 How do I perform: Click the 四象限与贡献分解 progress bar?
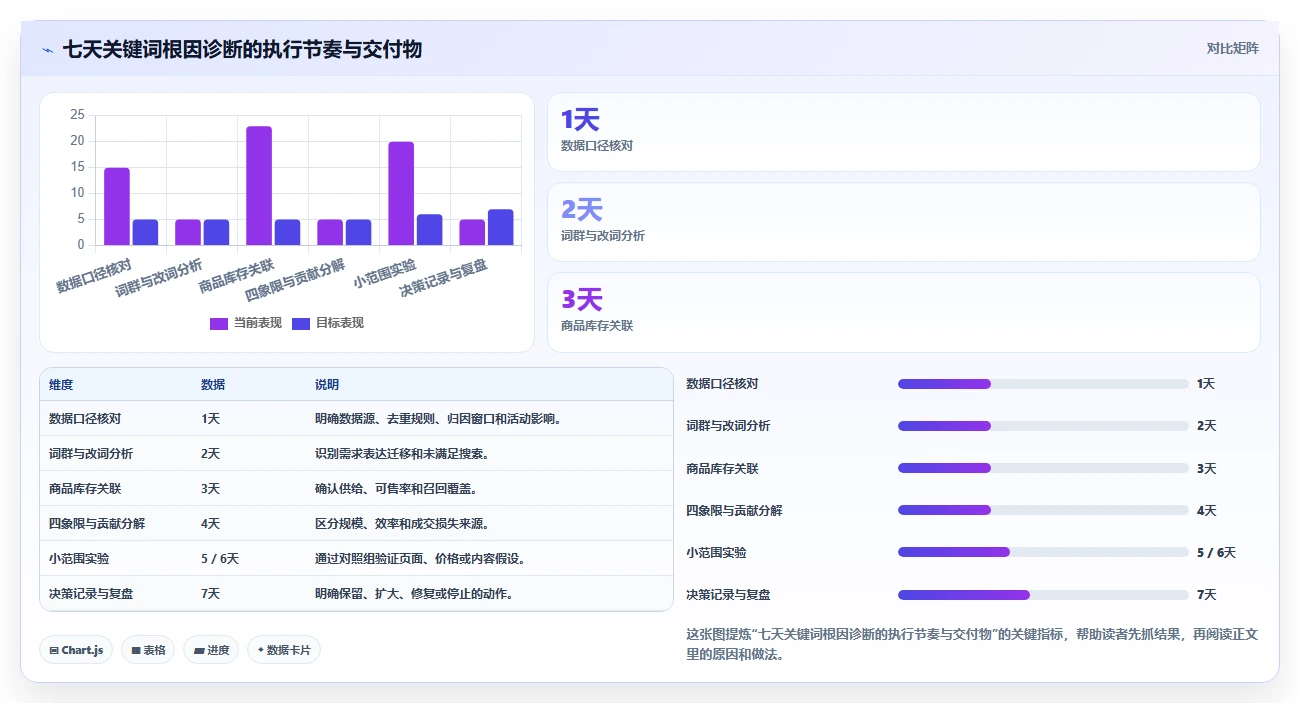point(1043,510)
